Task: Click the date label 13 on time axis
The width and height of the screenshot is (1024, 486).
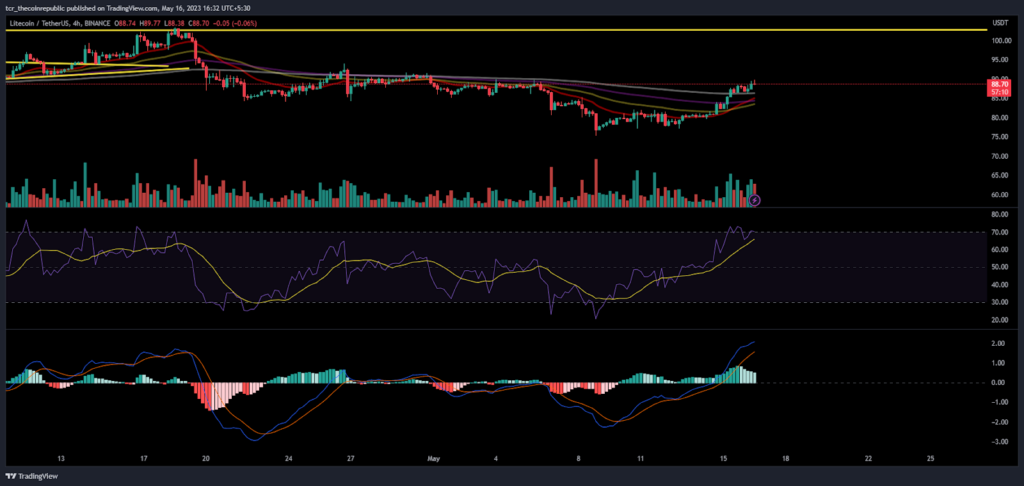Action: pos(61,458)
